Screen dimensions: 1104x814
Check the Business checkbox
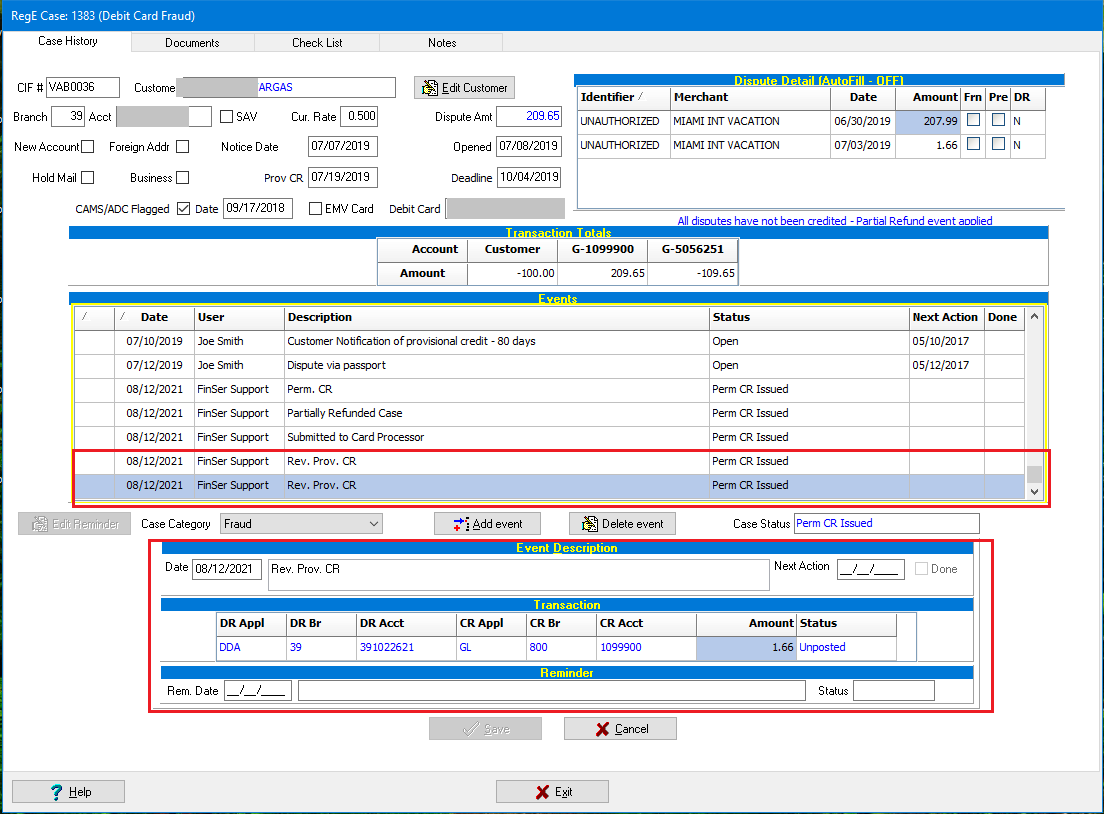coord(182,177)
